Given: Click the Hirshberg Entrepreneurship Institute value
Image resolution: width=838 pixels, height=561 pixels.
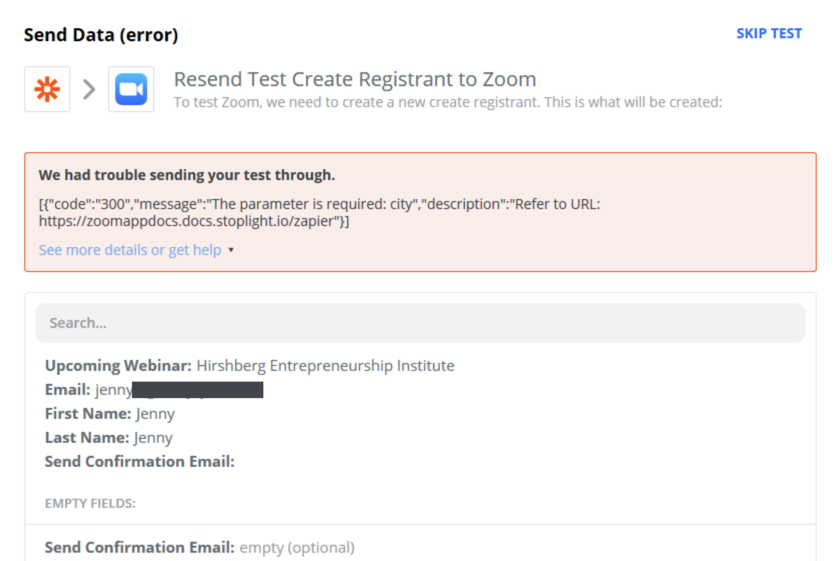Looking at the screenshot, I should point(325,365).
